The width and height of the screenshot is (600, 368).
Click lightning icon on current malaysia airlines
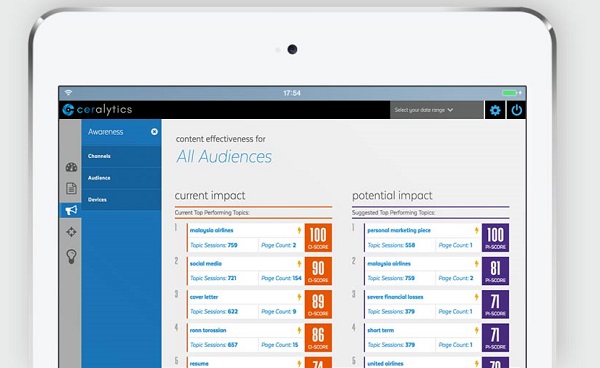tap(299, 230)
